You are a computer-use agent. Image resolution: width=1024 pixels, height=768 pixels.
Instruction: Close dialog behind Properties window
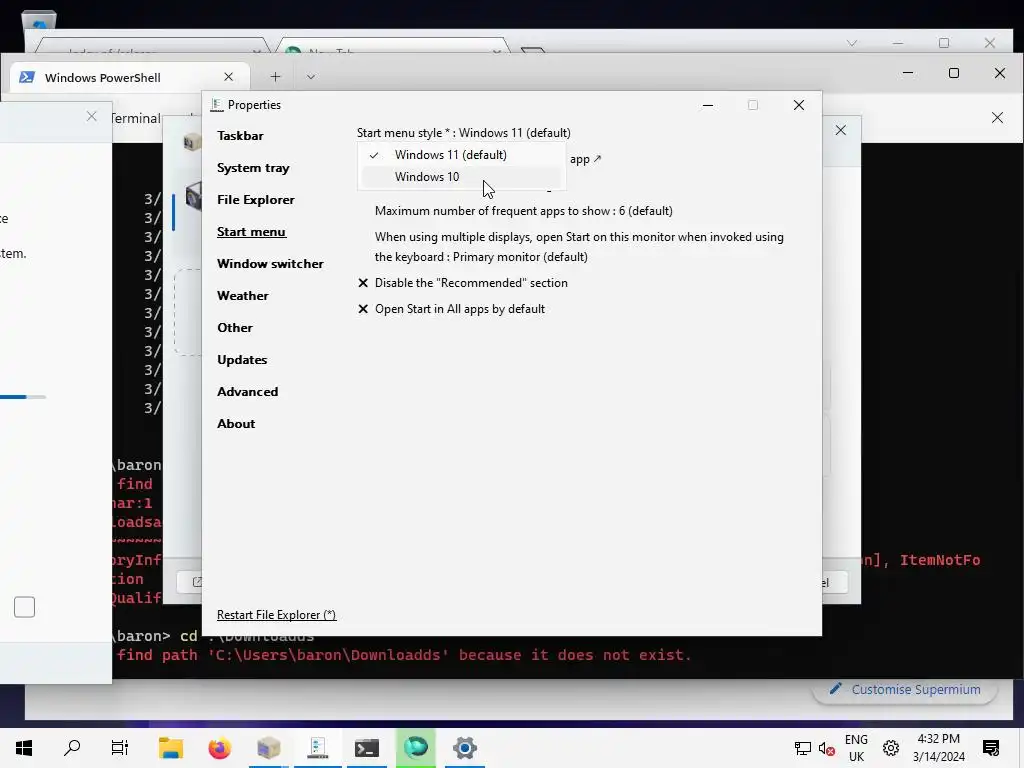pyautogui.click(x=840, y=130)
